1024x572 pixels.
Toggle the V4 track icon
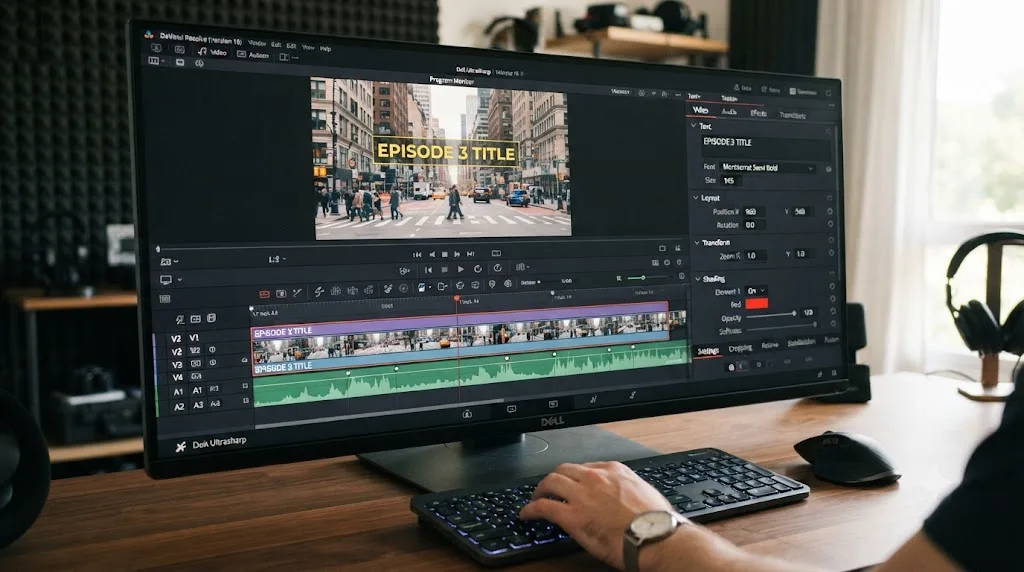[196, 376]
